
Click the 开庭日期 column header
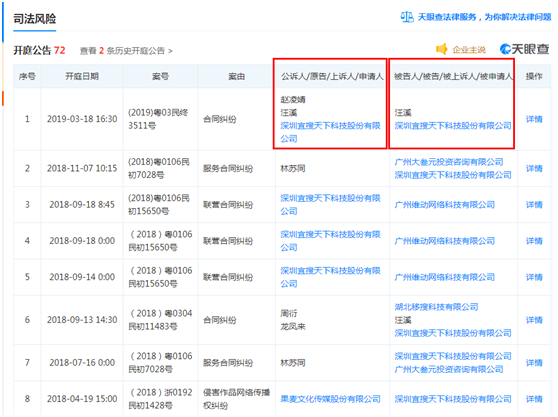82,76
